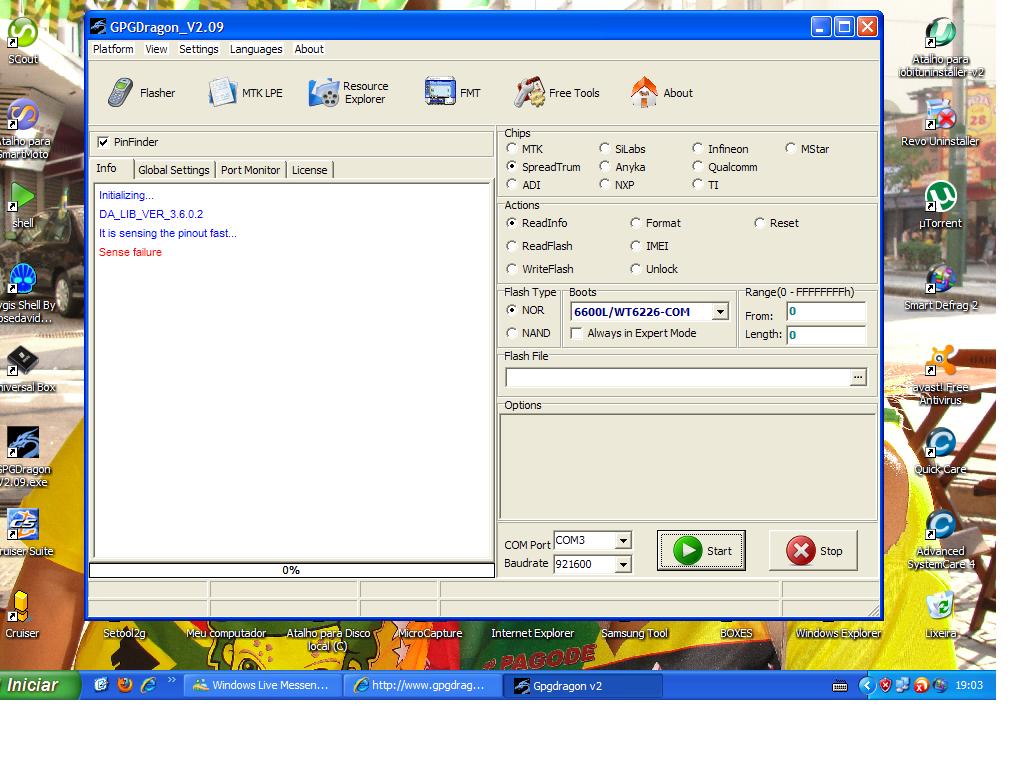
Task: Open the Settings menu
Action: [x=199, y=49]
